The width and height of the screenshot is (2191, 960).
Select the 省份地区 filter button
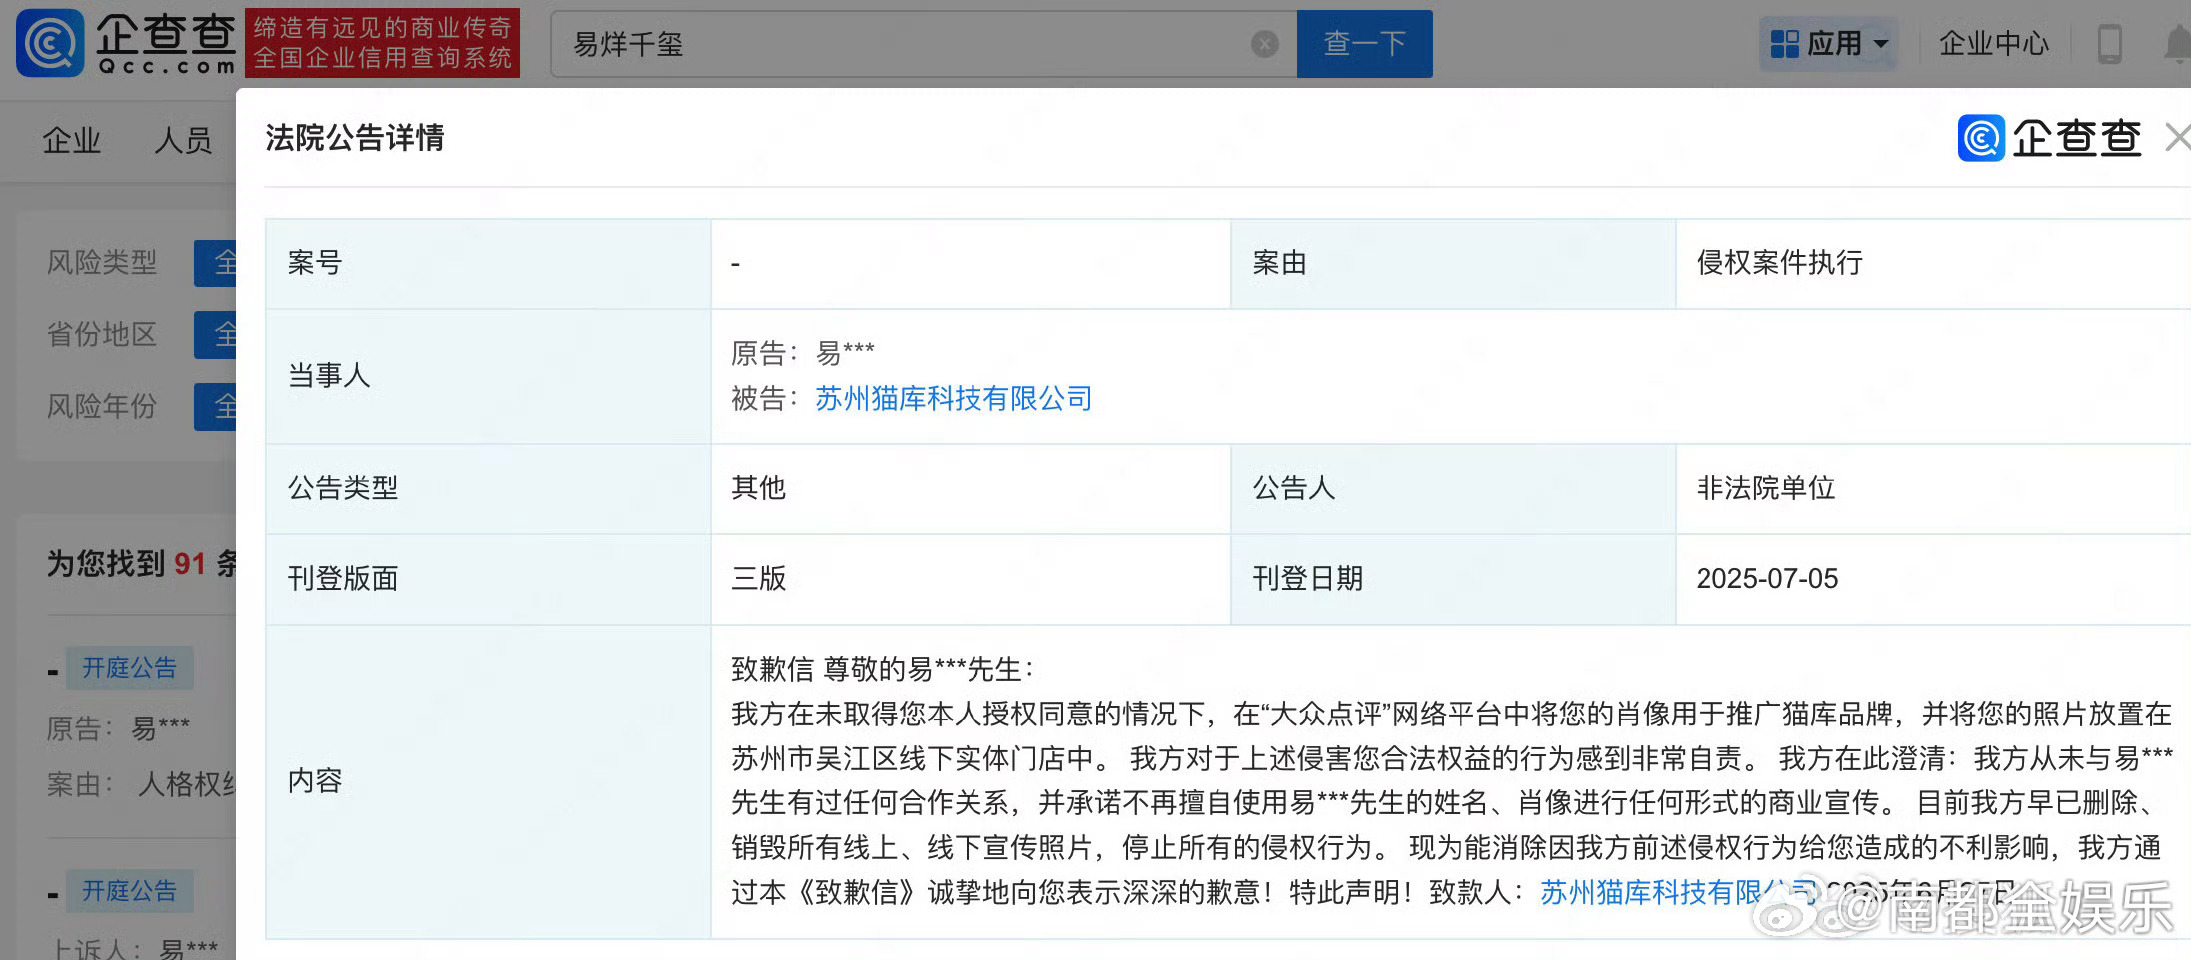(216, 335)
